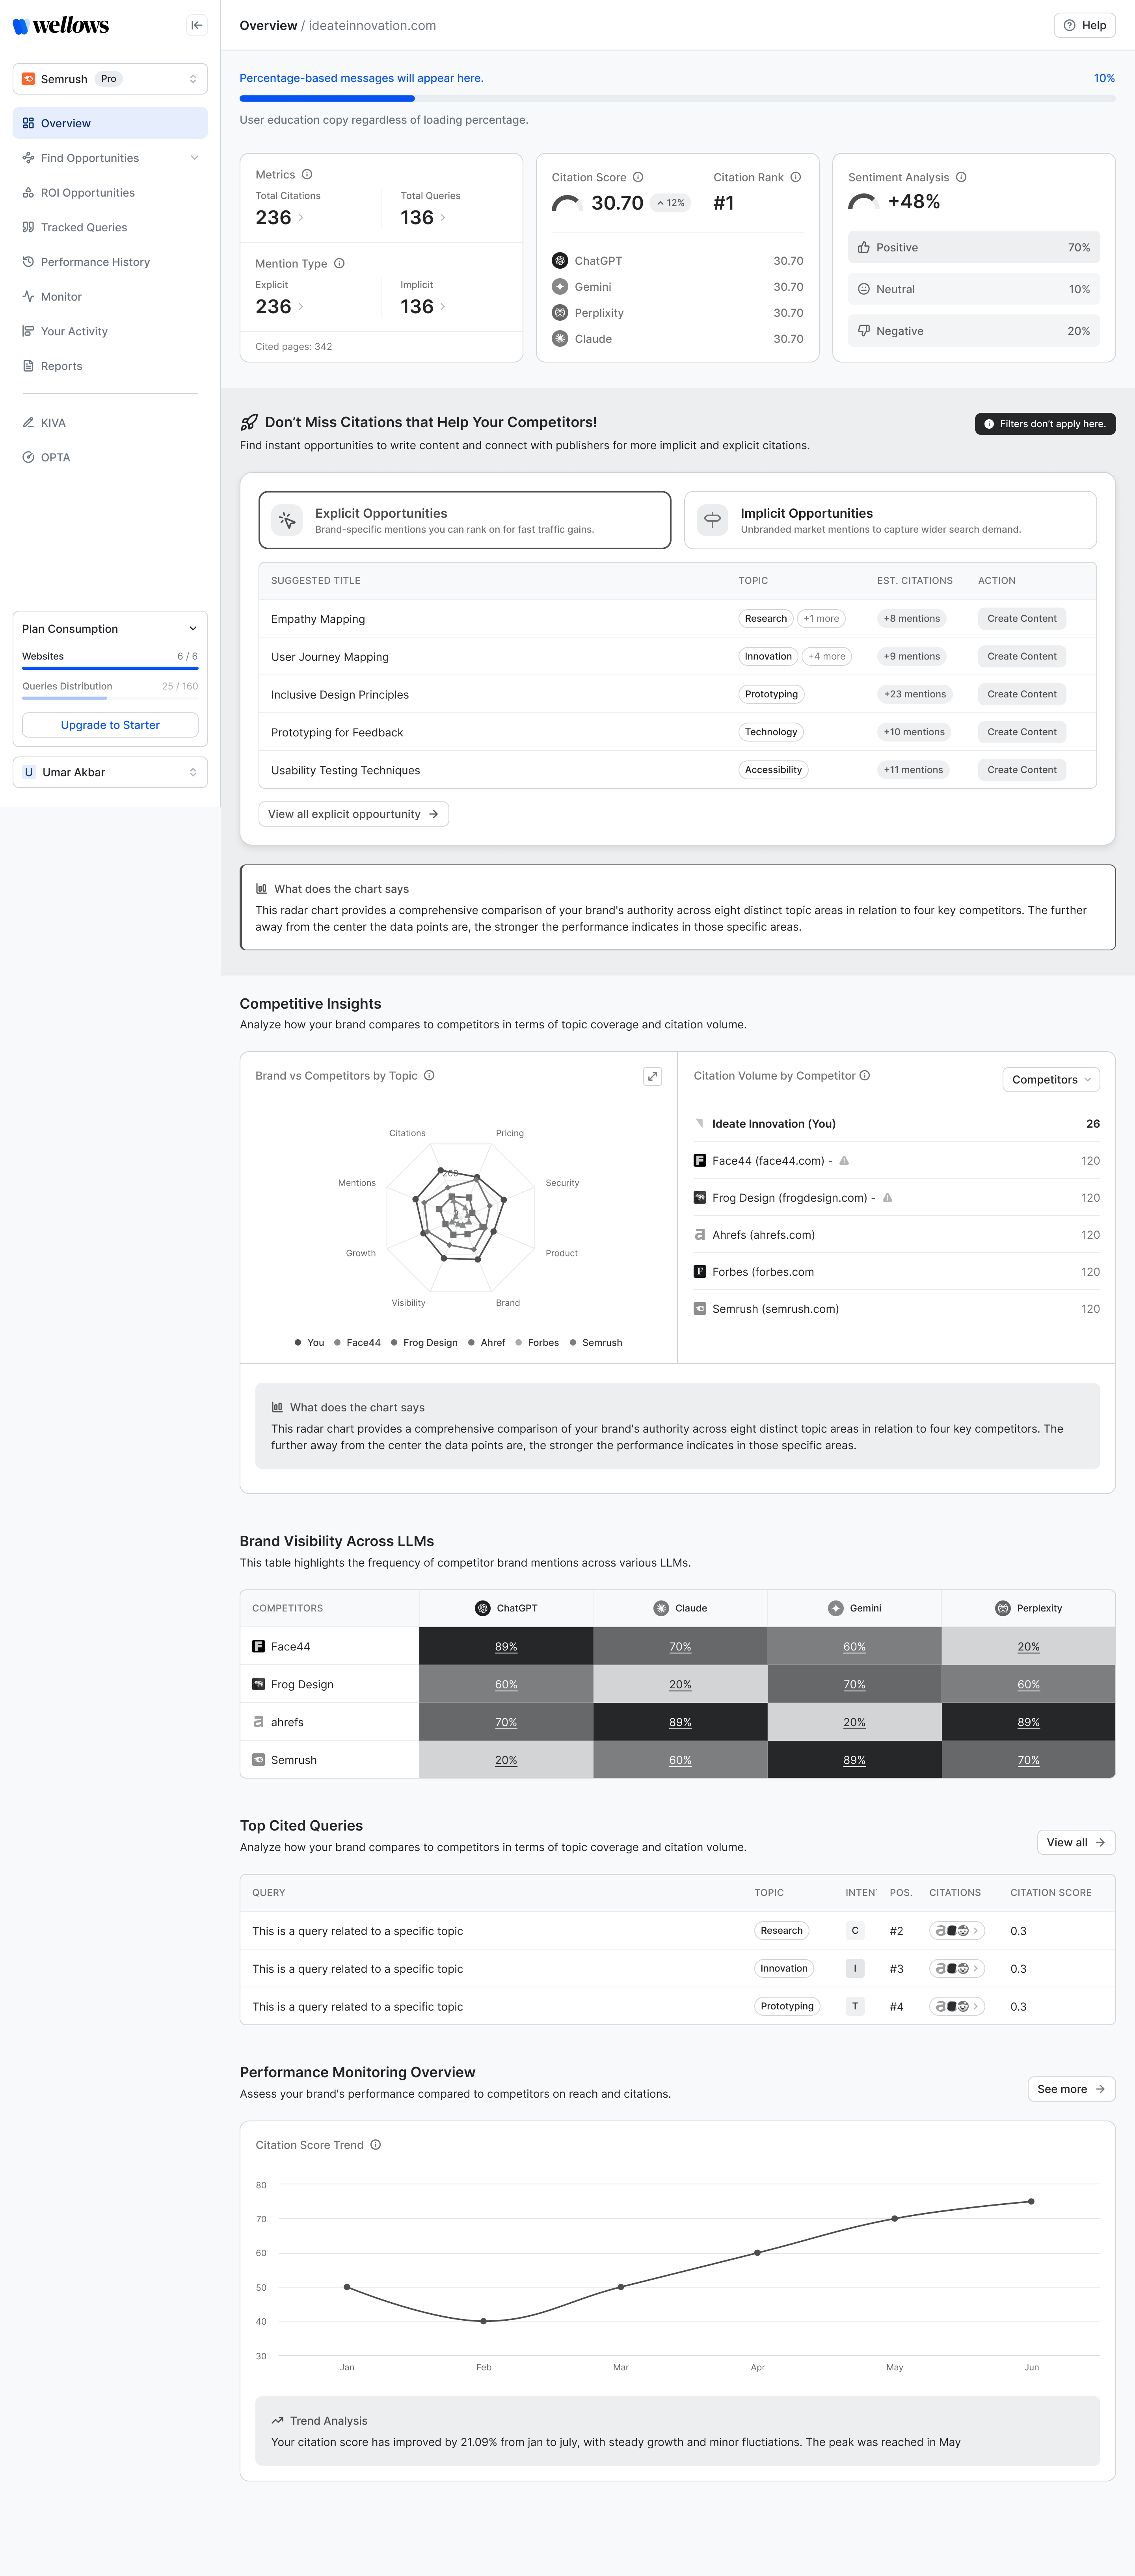Click the info icon beside Citation Rank
Screen dimensions: 1135x2576
(x=796, y=177)
